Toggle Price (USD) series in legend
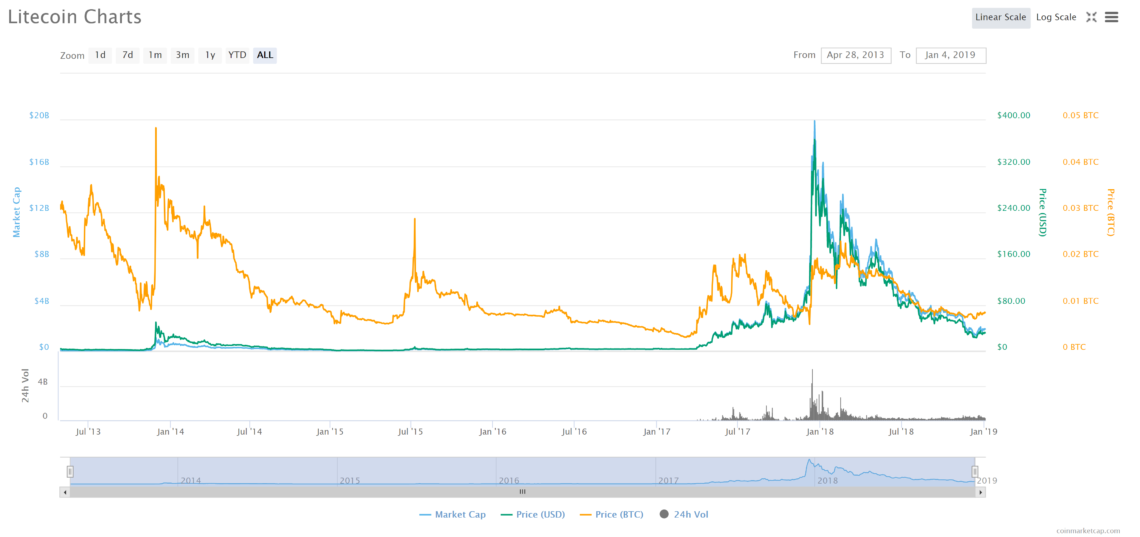 (x=533, y=514)
